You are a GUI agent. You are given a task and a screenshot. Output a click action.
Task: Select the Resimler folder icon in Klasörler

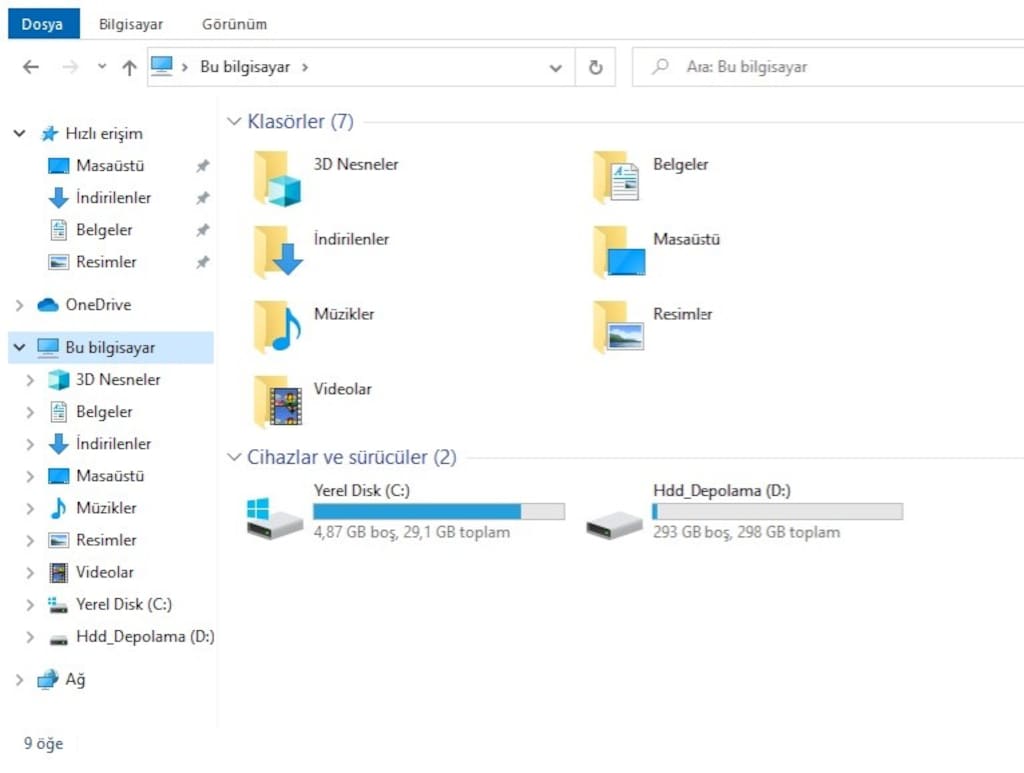tap(618, 326)
